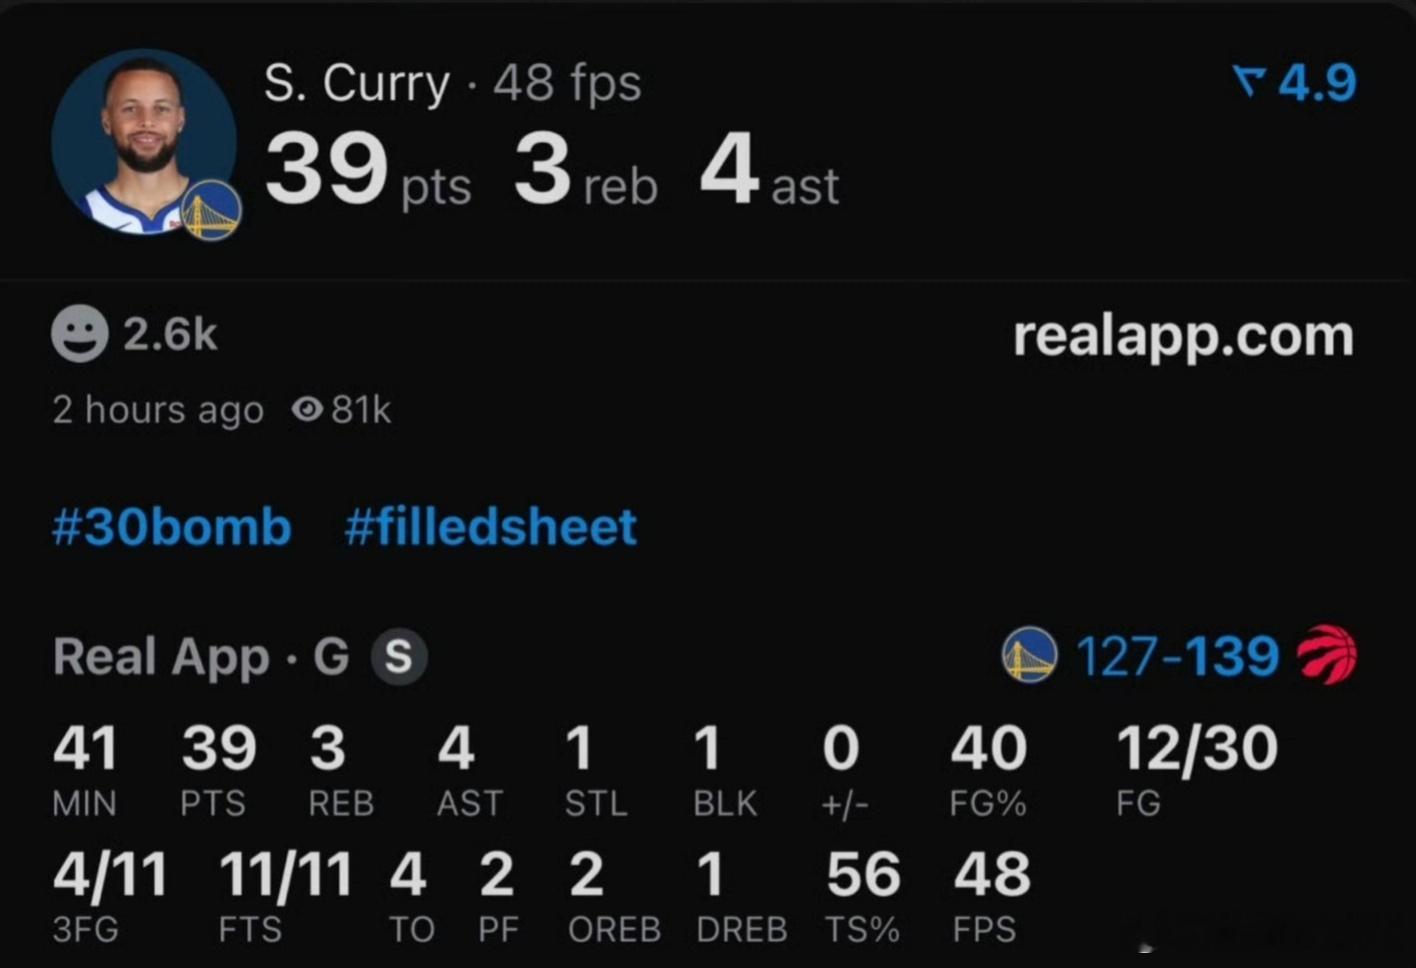
Task: Click the 12/30 FG stat
Action: tap(1196, 749)
